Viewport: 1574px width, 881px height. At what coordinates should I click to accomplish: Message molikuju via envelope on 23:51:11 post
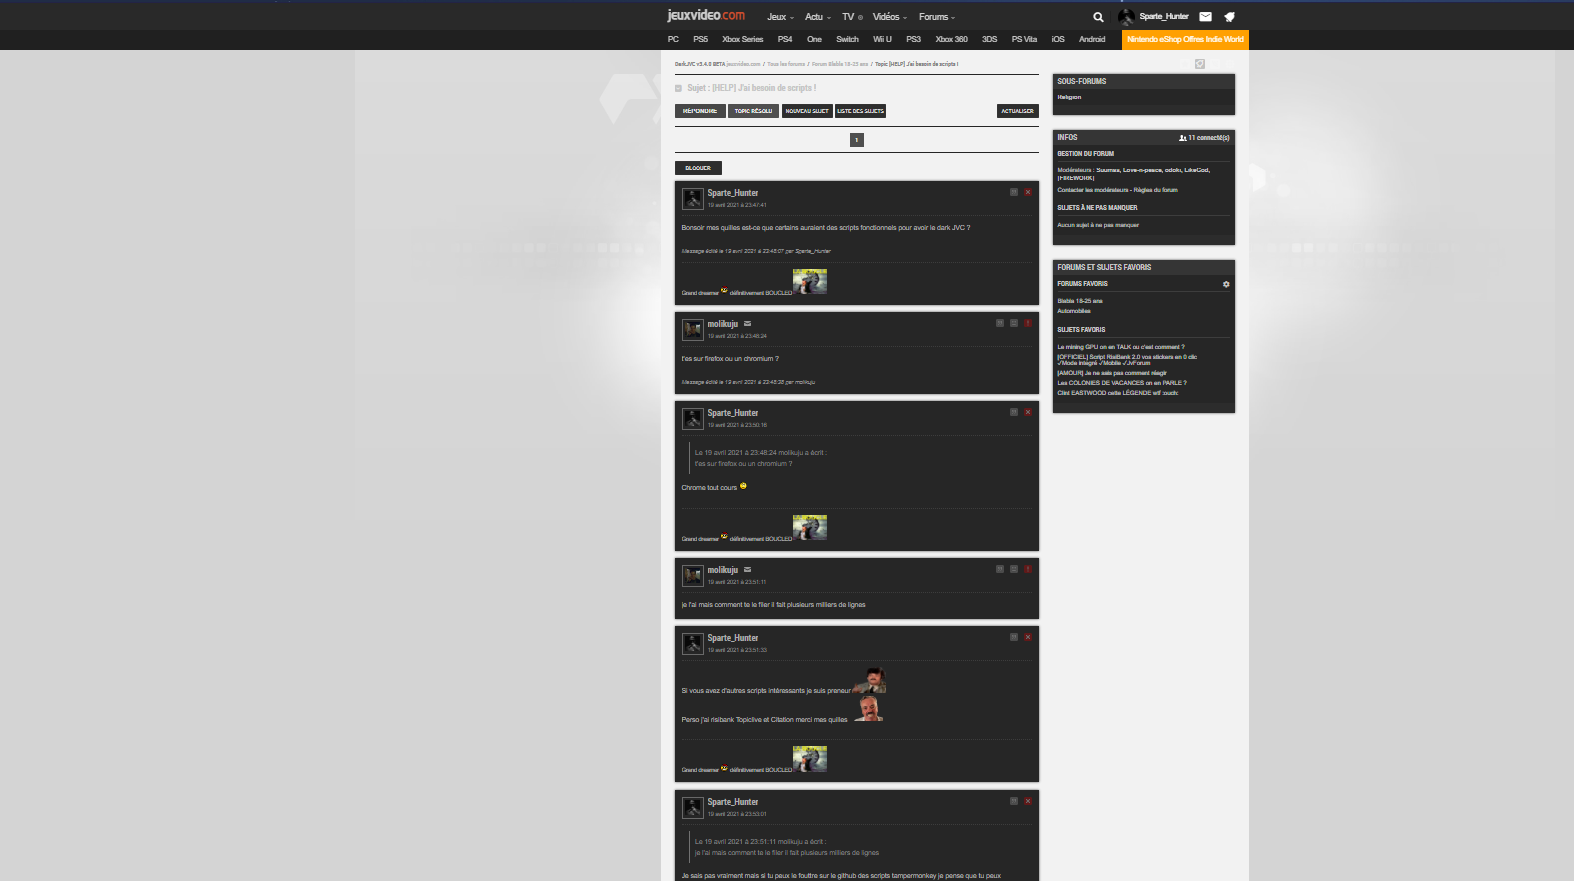747,570
